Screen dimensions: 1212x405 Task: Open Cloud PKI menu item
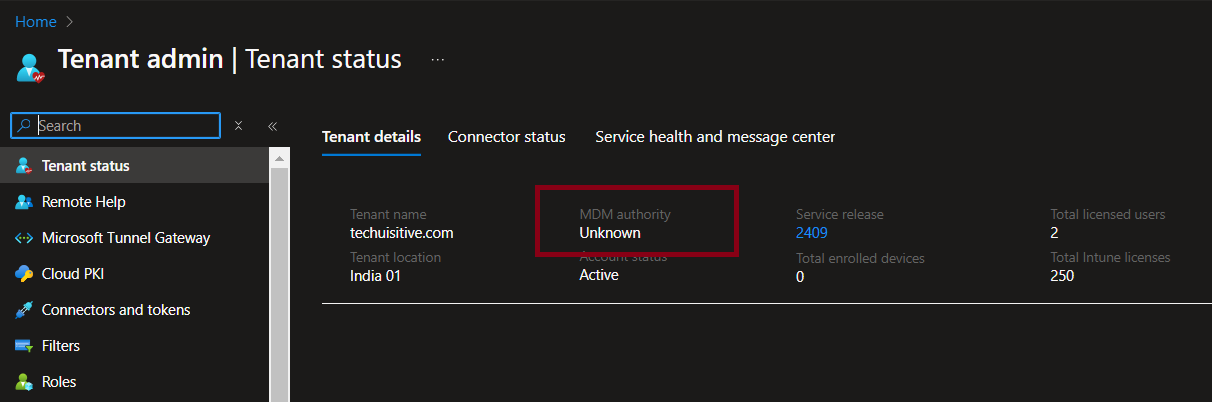(x=134, y=274)
